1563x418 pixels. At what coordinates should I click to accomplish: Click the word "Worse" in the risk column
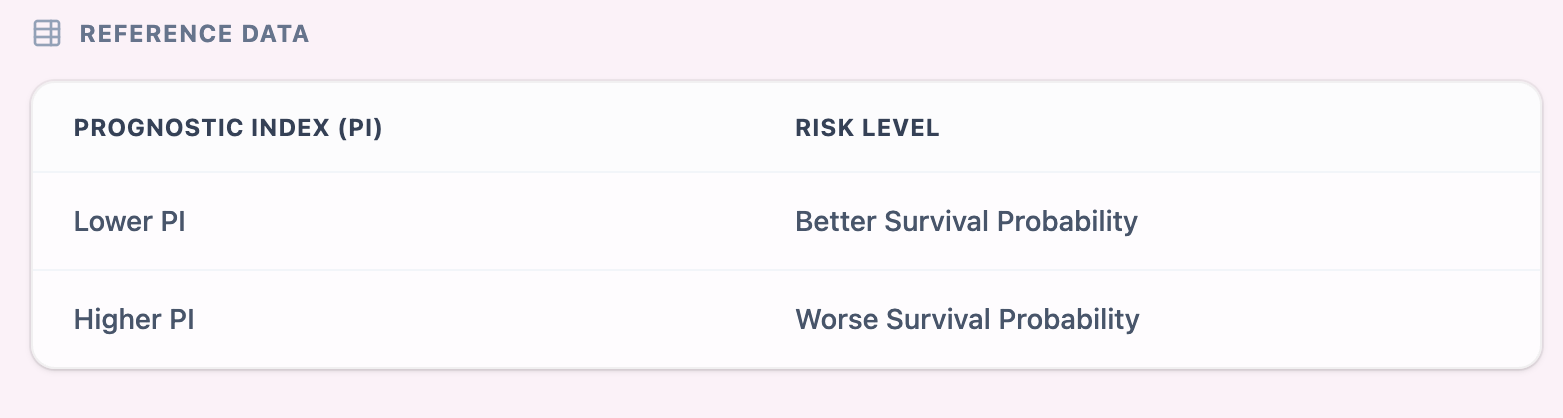[x=835, y=320]
